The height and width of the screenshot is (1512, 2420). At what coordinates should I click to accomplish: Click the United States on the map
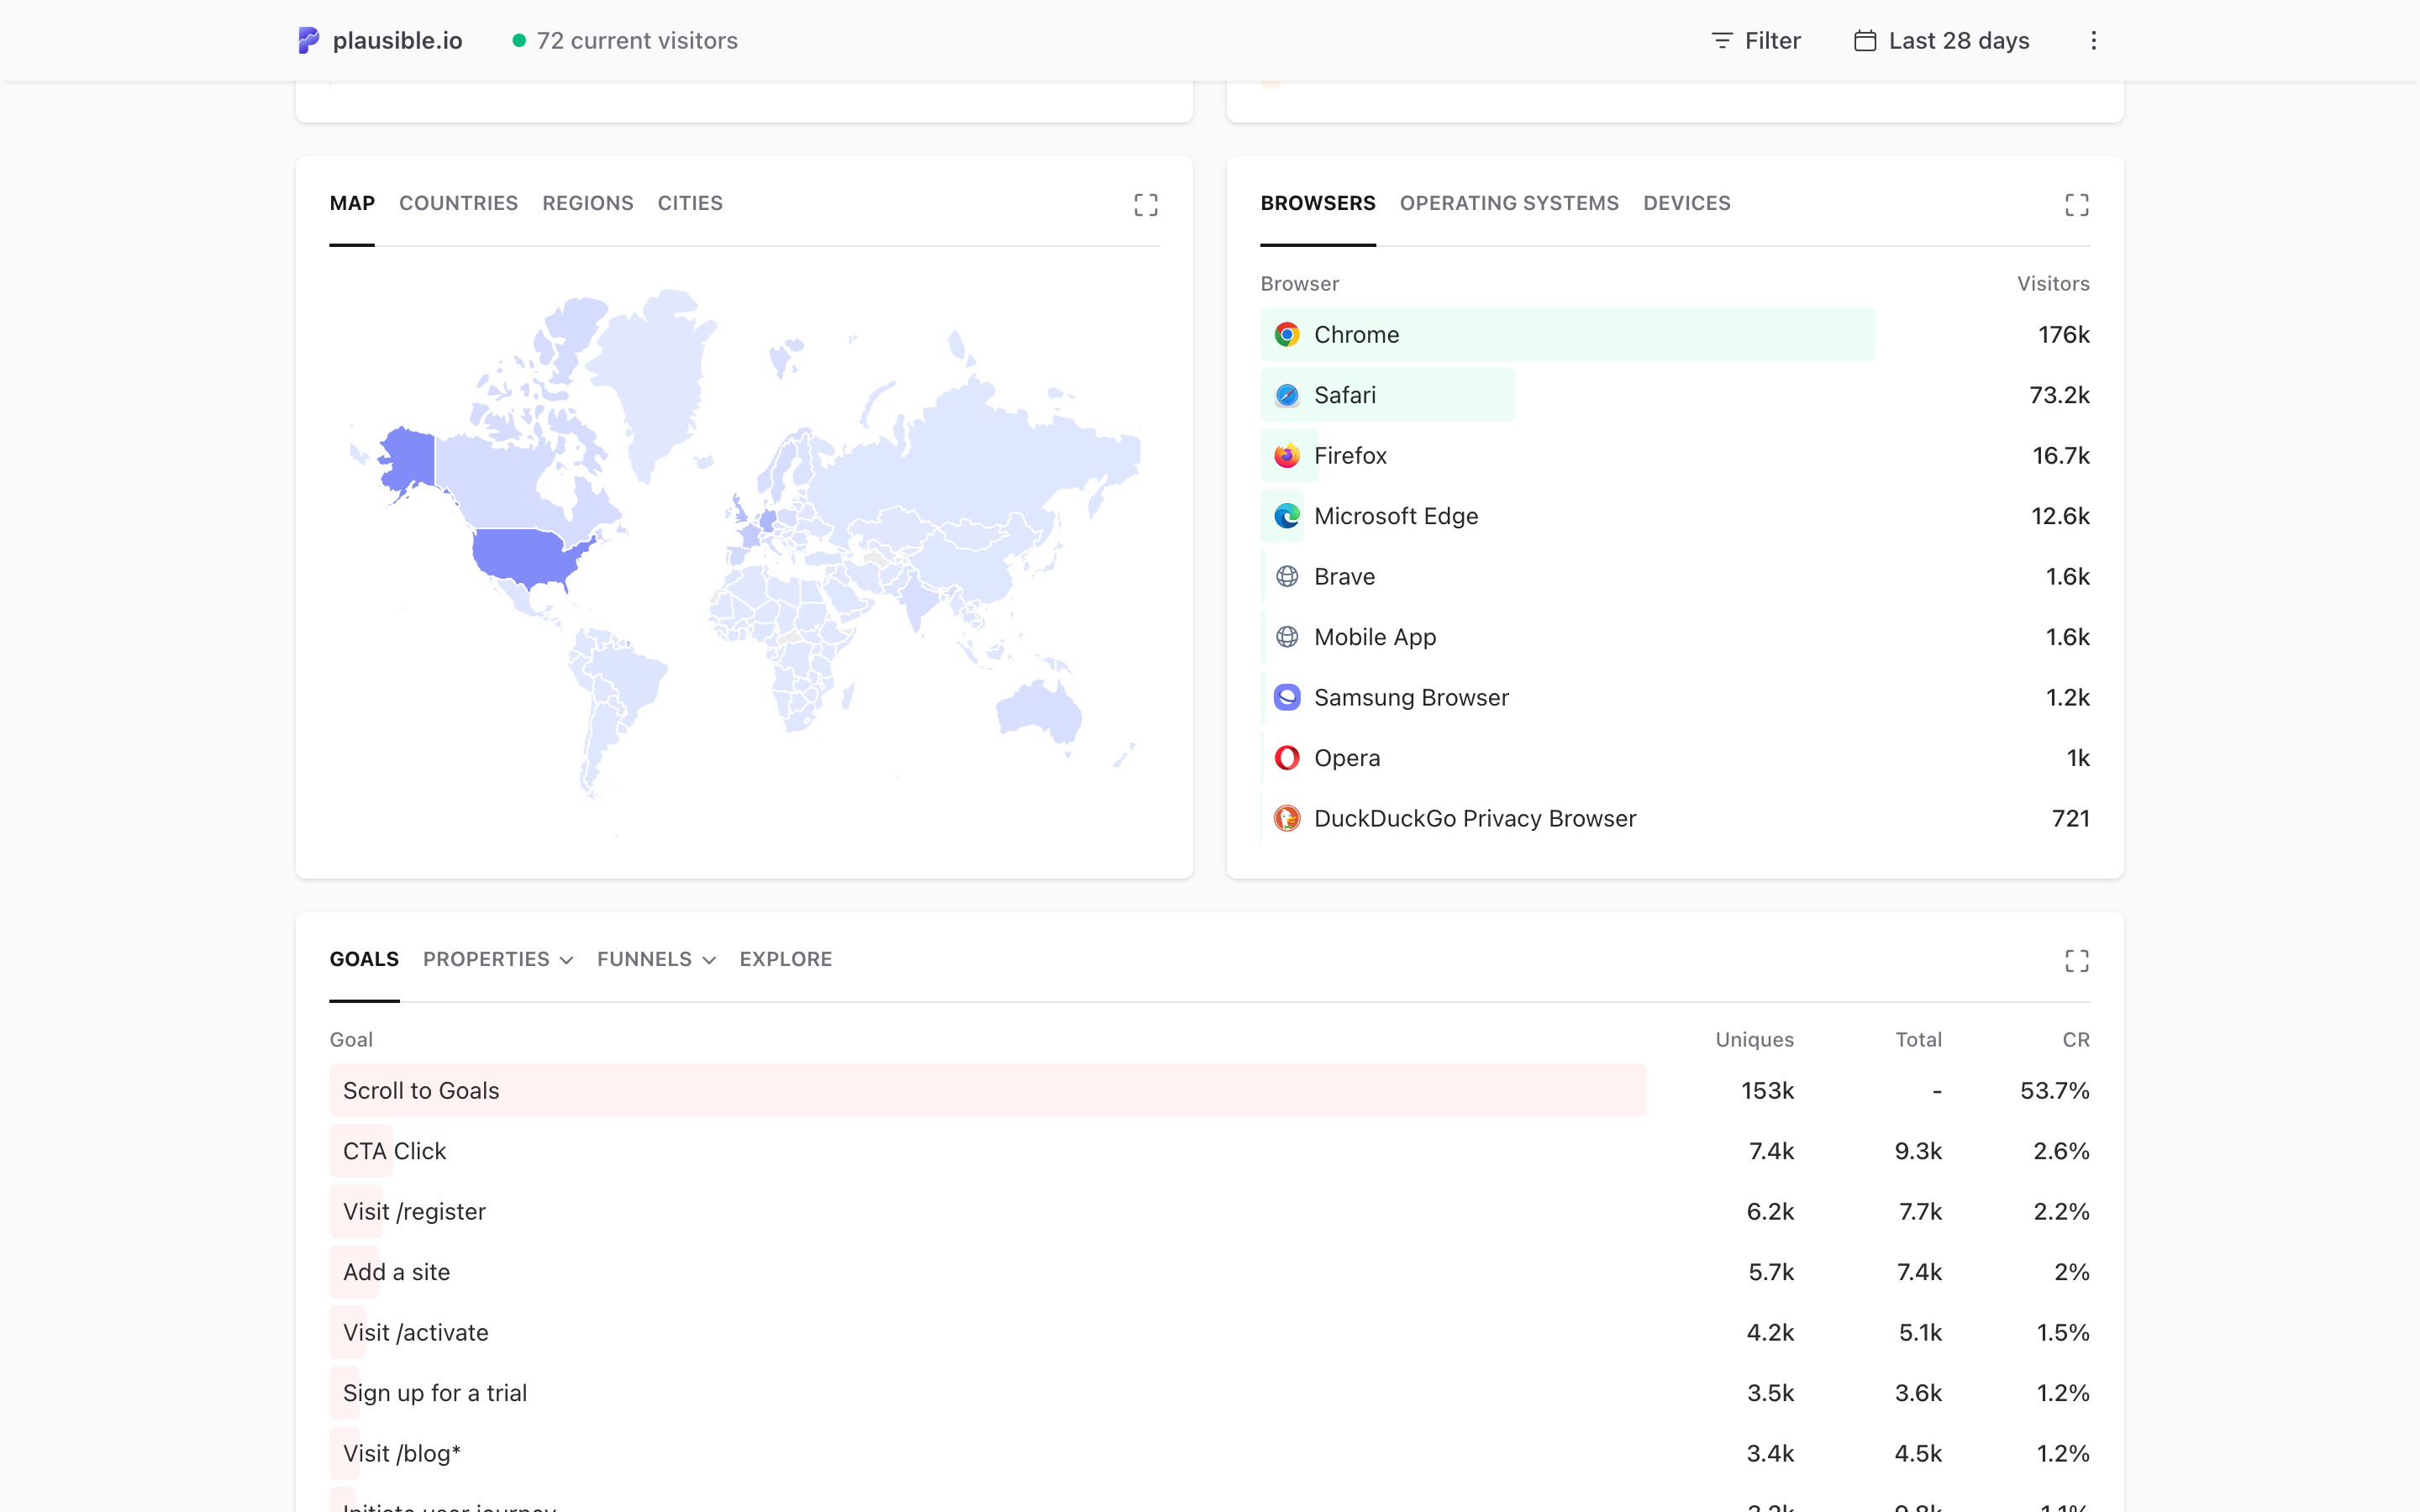[x=525, y=556]
